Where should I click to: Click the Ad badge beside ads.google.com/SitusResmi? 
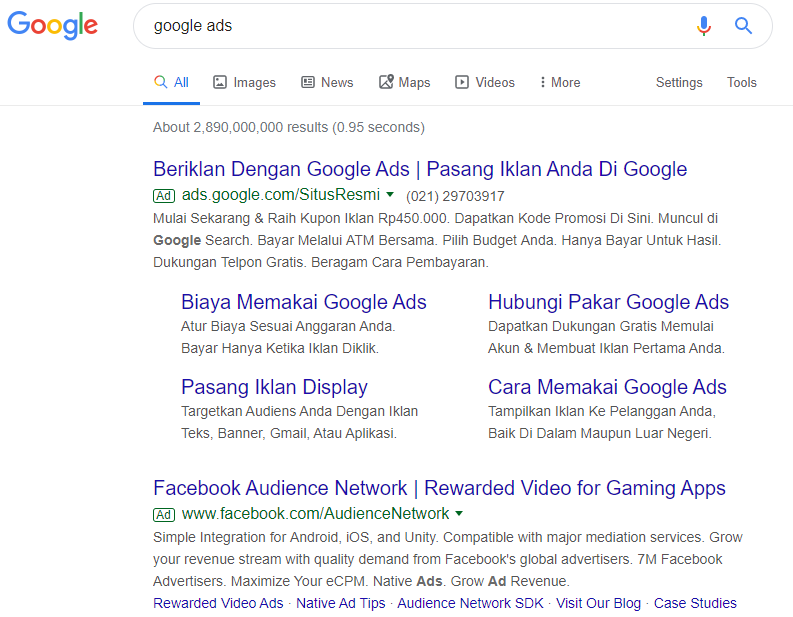[164, 196]
